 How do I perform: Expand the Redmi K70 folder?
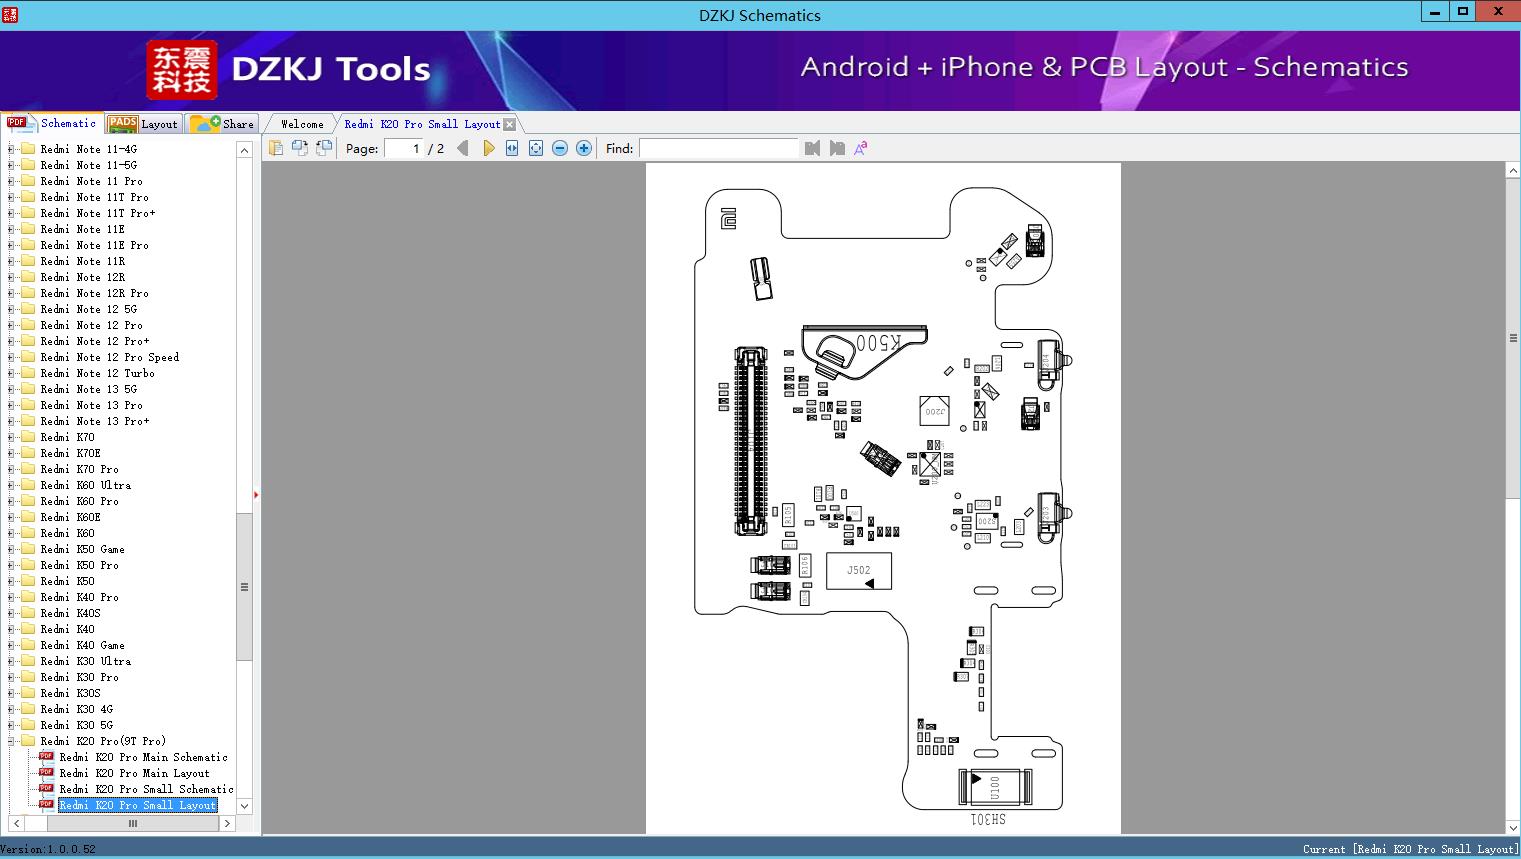coord(11,437)
